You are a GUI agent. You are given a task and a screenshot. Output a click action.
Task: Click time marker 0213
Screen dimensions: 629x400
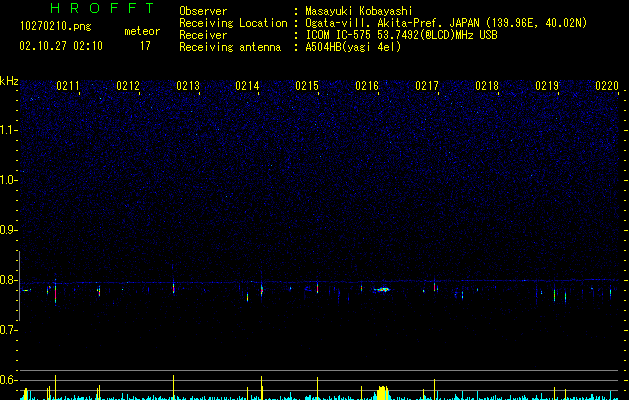188,86
